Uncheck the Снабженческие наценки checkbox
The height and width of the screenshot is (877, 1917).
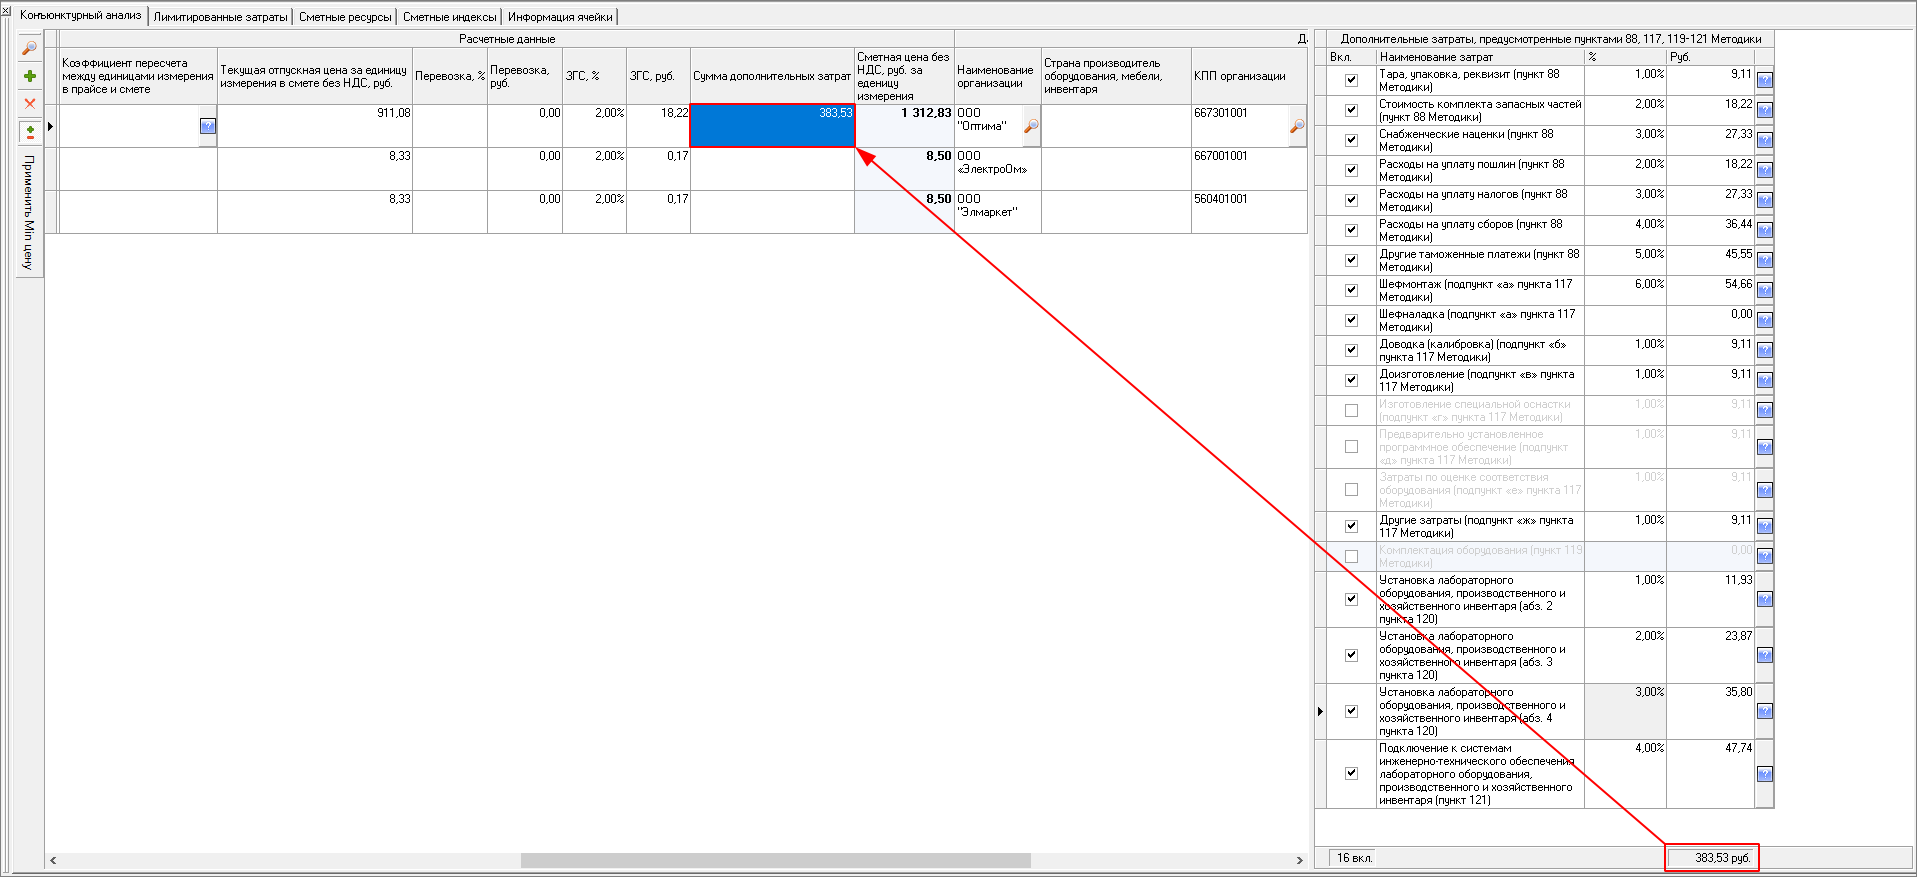tap(1351, 140)
